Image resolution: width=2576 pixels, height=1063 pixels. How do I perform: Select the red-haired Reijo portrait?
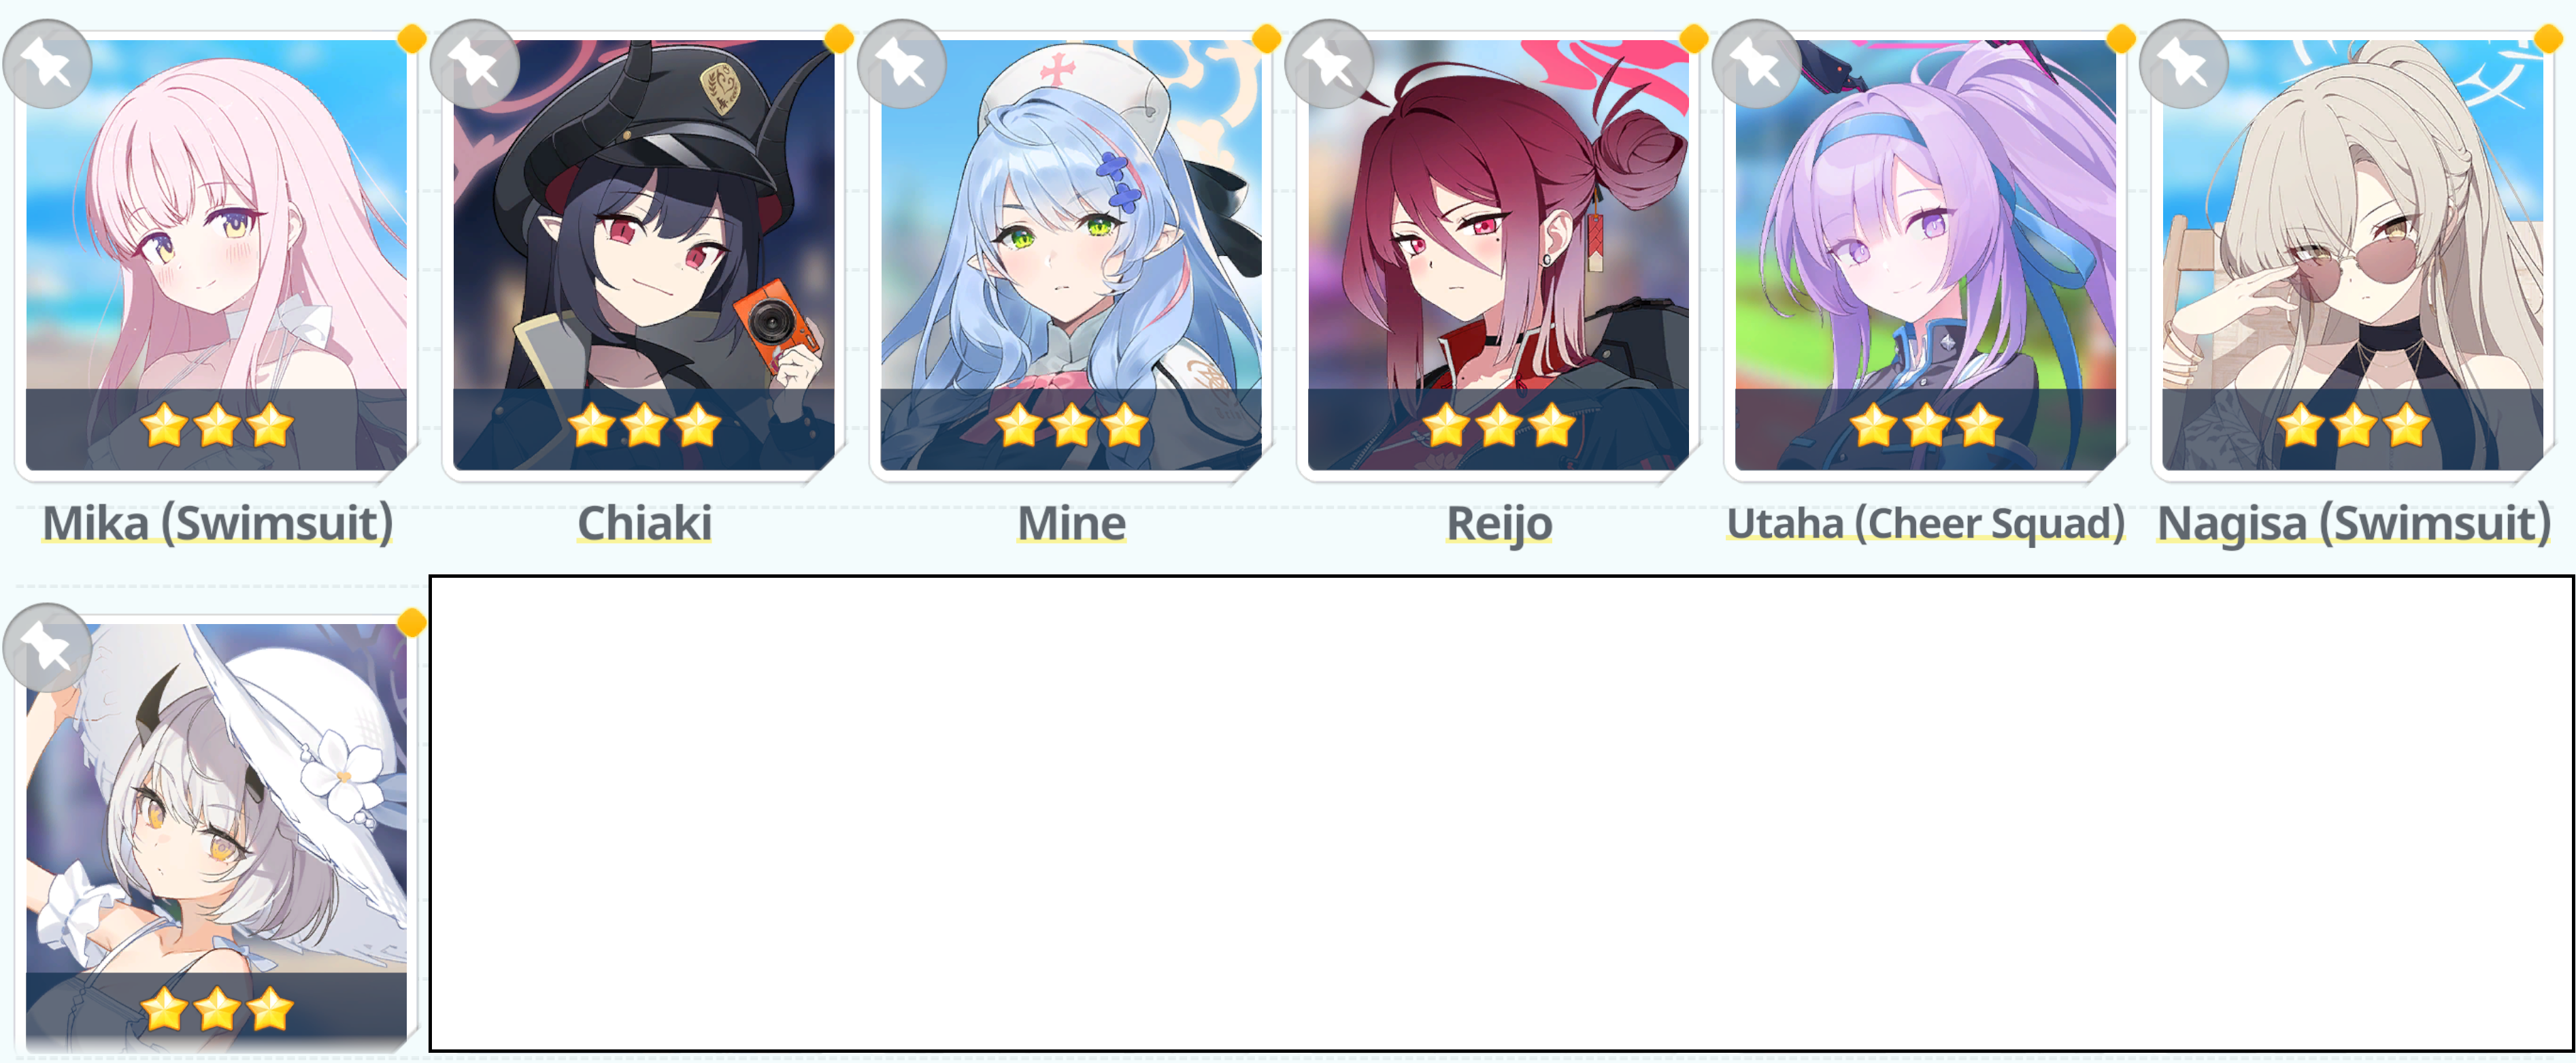coord(1498,255)
